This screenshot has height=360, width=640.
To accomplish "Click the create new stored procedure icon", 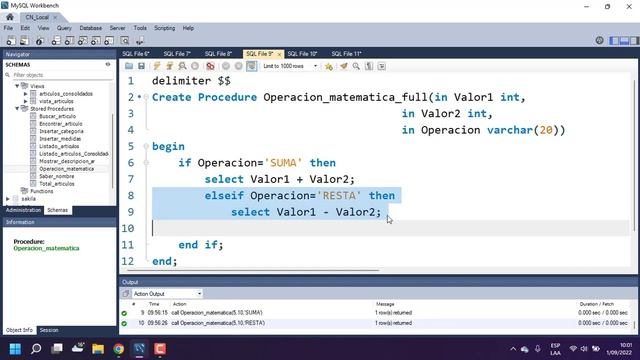I will point(96,41).
